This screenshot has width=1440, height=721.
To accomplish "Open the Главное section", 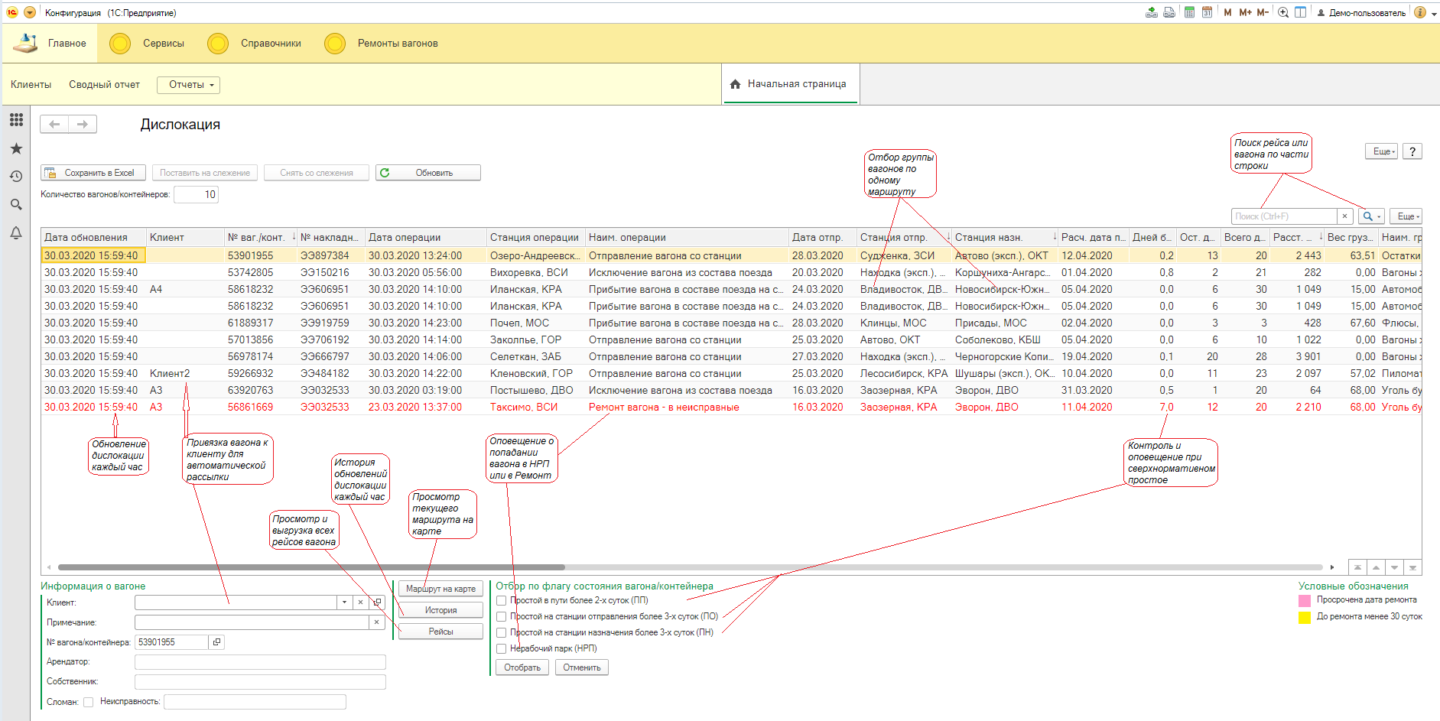I will pos(50,43).
